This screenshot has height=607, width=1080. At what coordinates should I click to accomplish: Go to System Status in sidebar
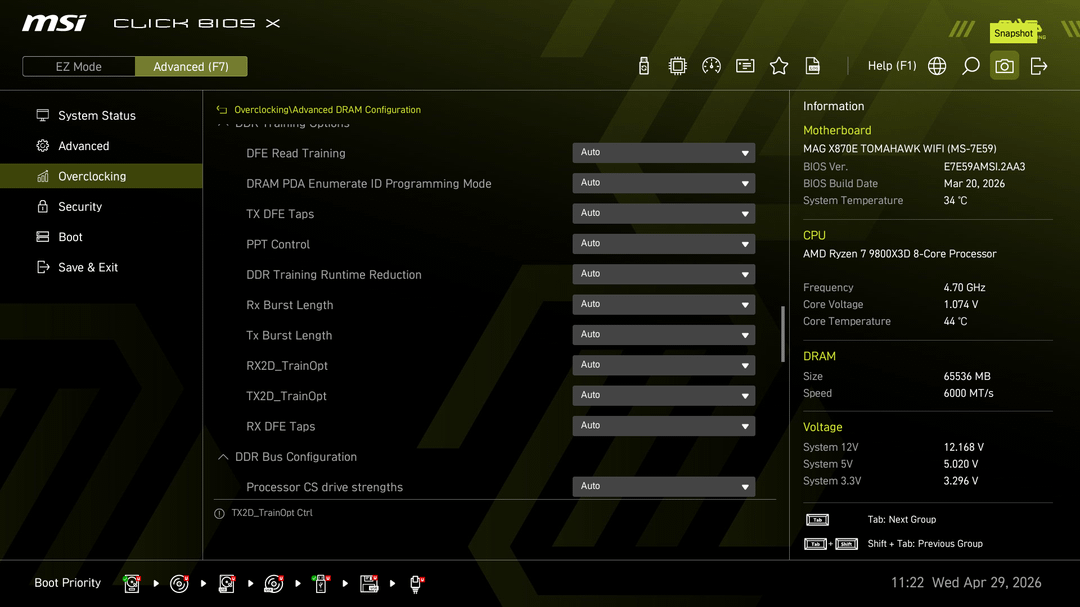(96, 116)
